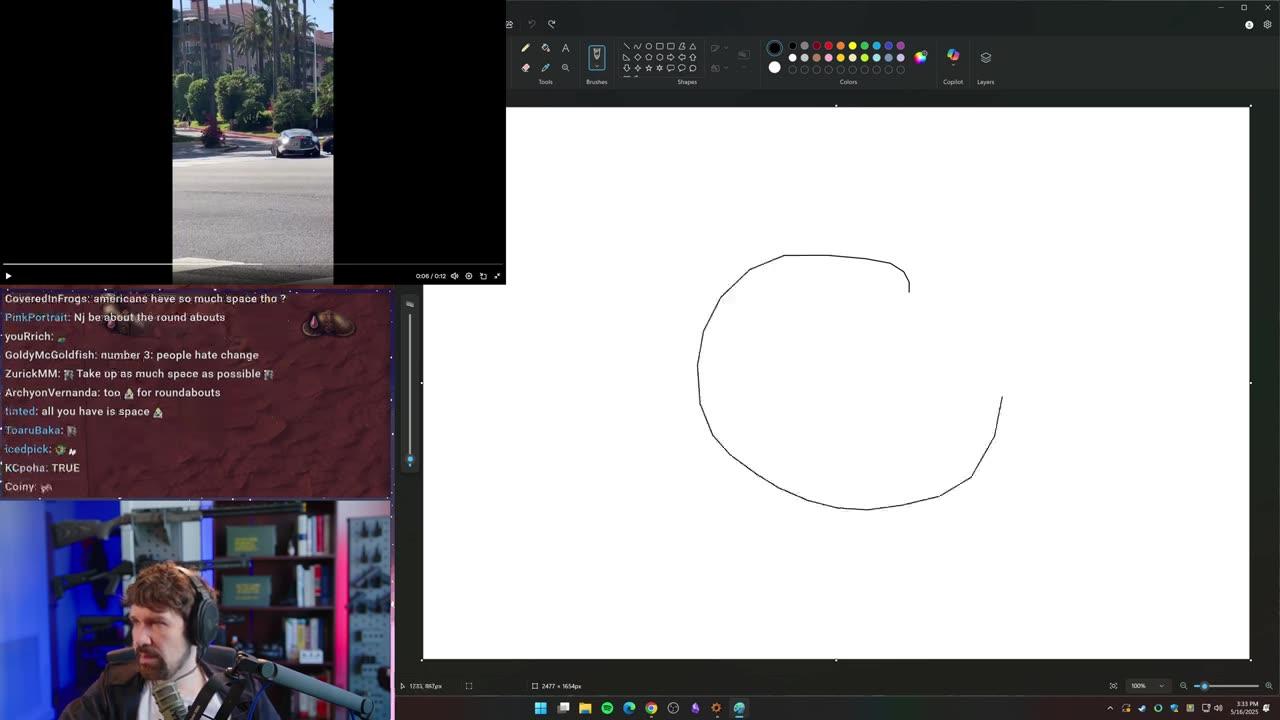Image resolution: width=1280 pixels, height=720 pixels.
Task: Zoom out with the minus magnifier
Action: tap(1184, 686)
